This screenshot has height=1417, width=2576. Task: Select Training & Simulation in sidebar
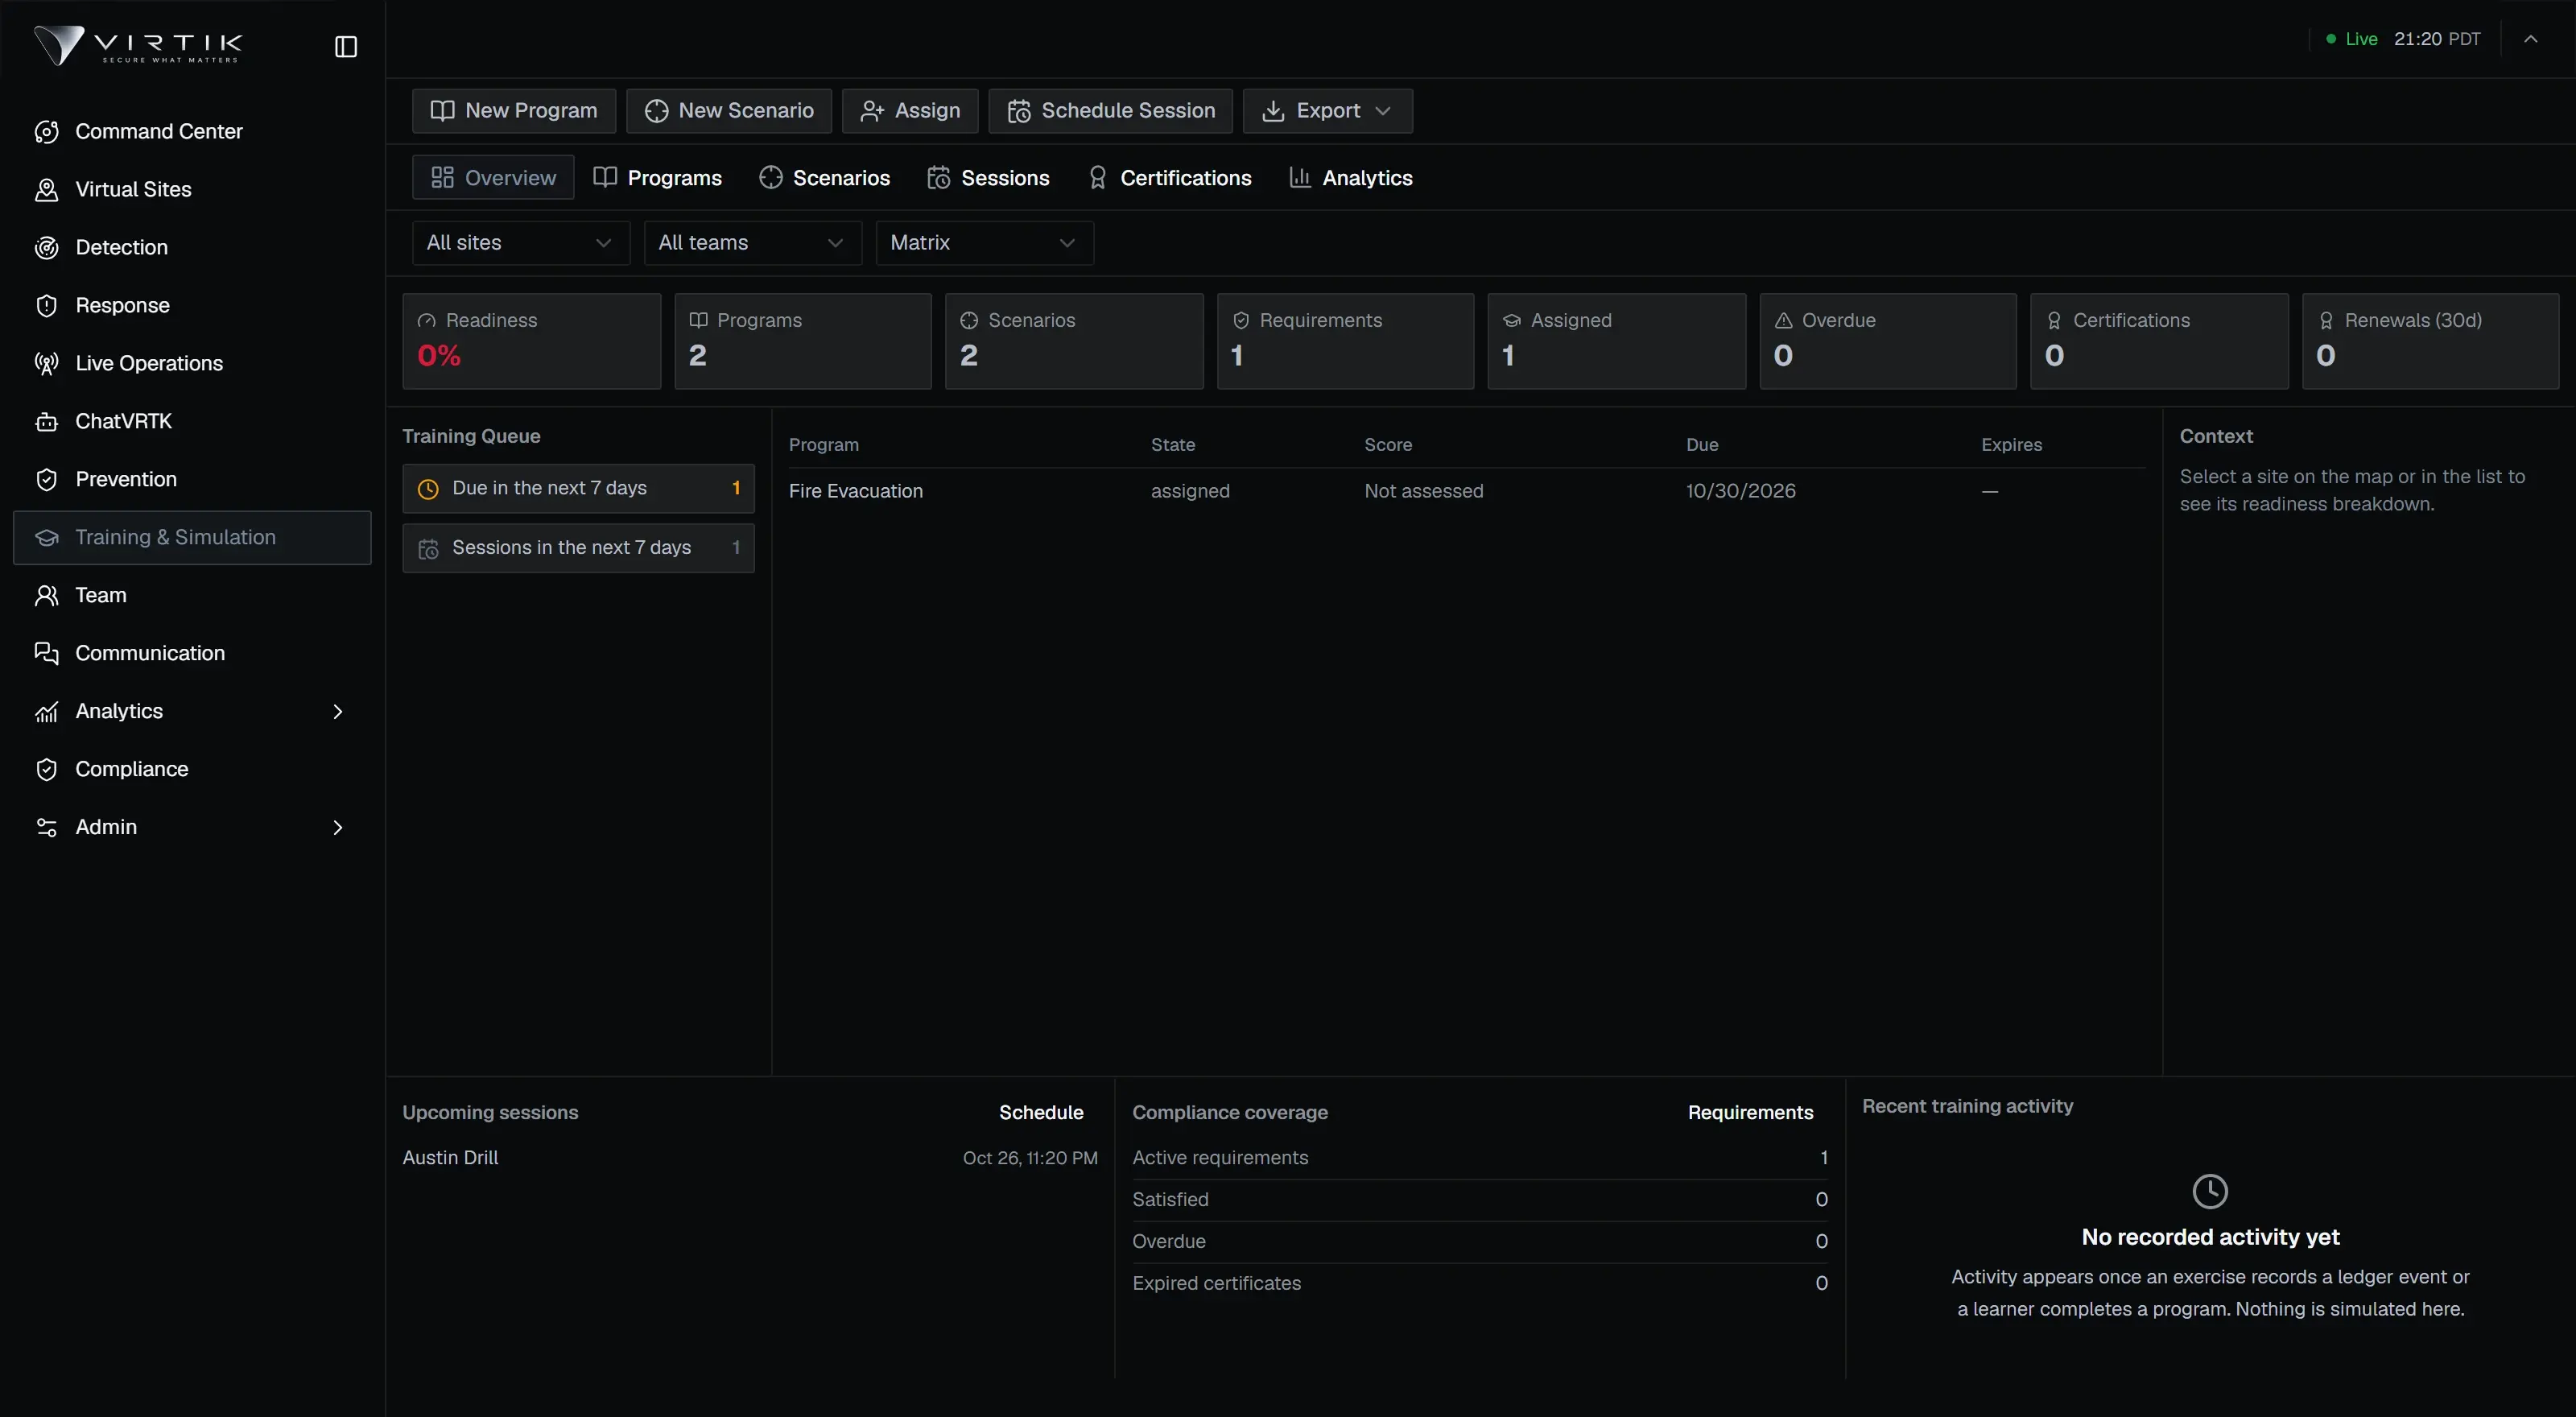(192, 537)
